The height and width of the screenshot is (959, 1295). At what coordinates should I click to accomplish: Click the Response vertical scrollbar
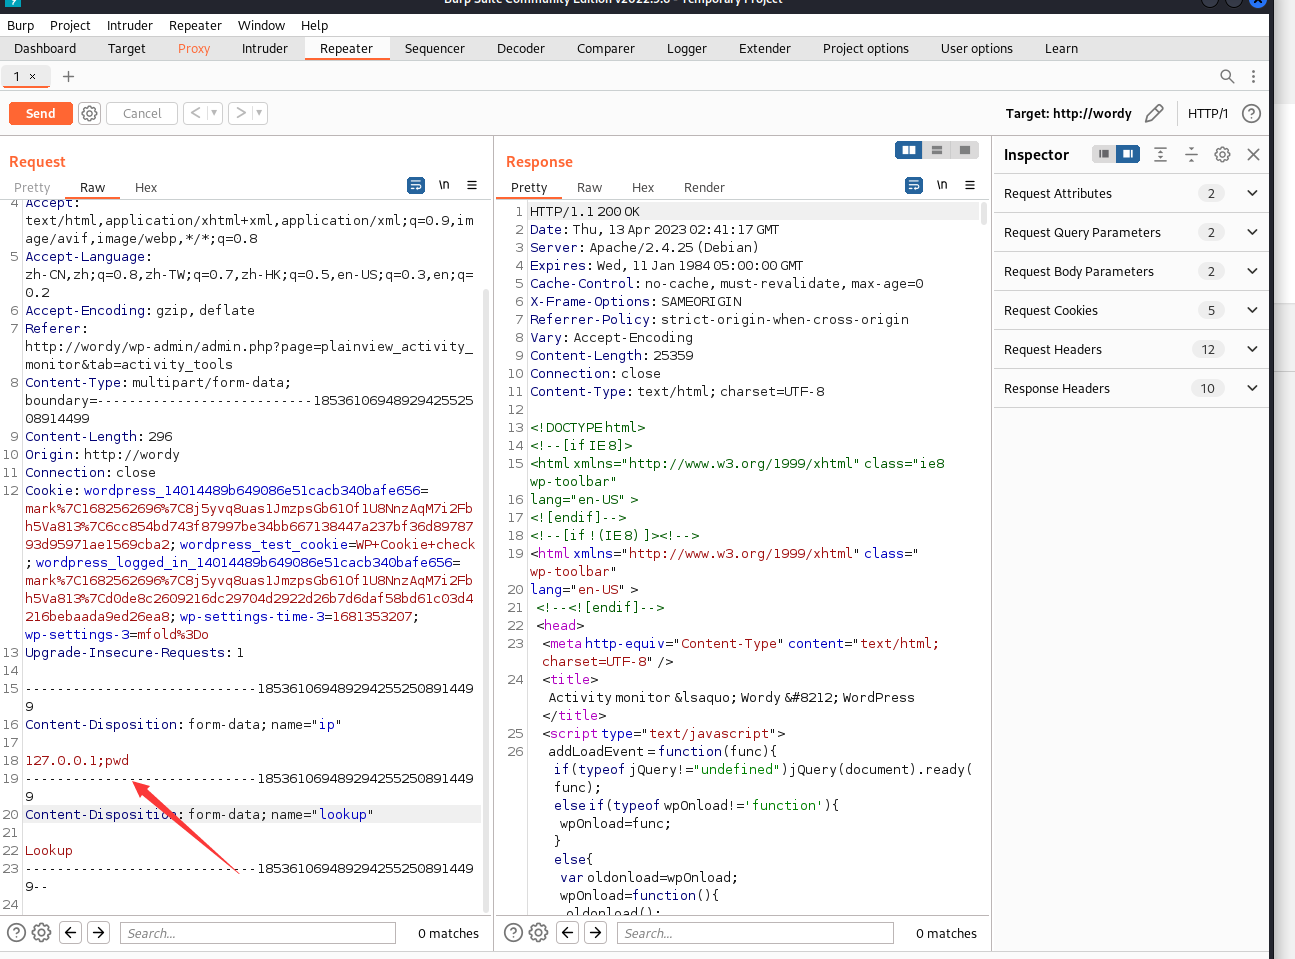[984, 213]
